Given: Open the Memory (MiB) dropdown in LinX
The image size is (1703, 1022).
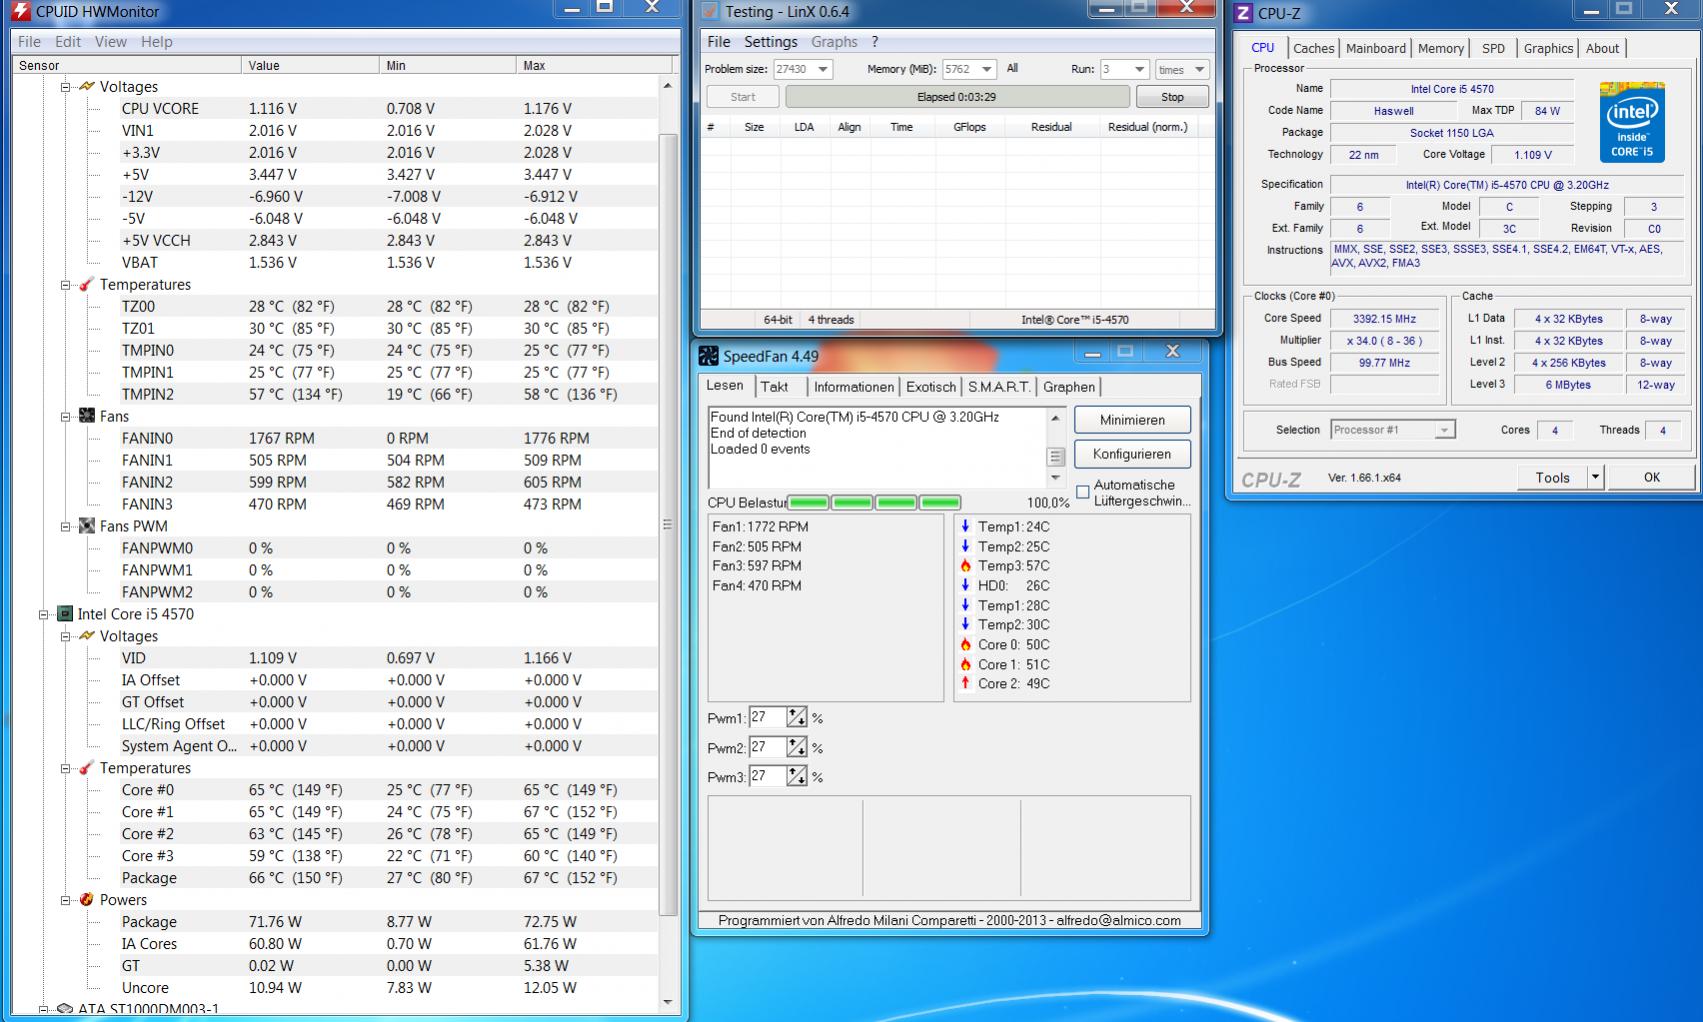Looking at the screenshot, I should coord(986,69).
